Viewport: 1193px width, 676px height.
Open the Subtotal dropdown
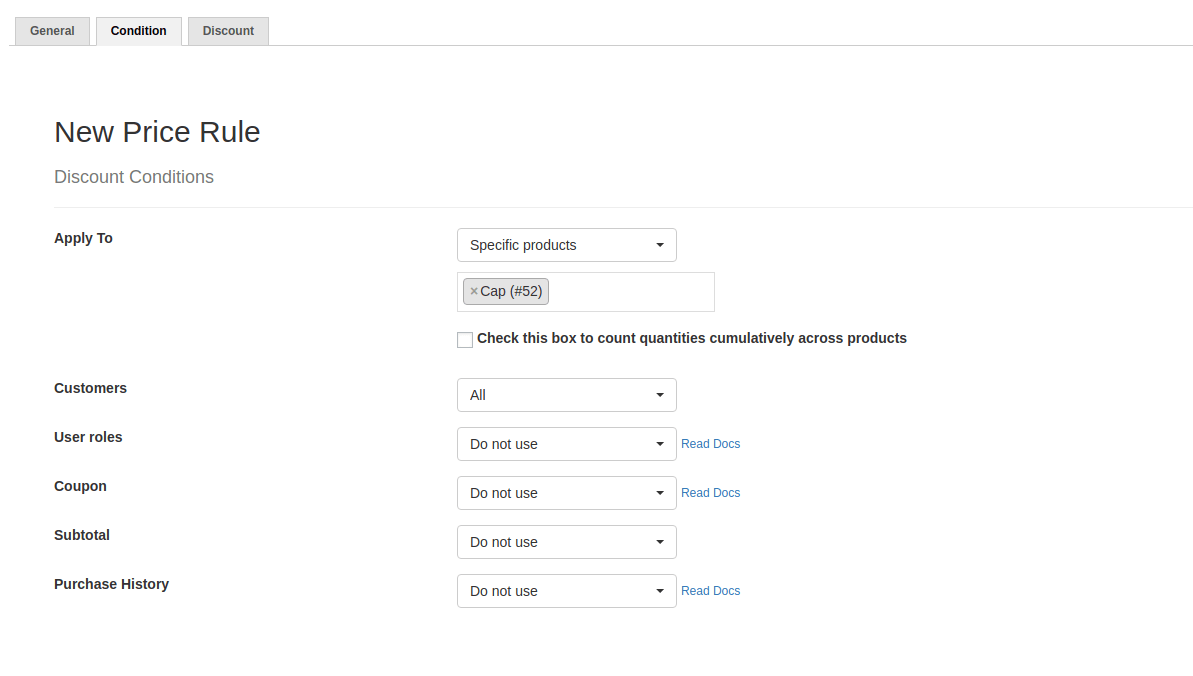[x=566, y=542]
